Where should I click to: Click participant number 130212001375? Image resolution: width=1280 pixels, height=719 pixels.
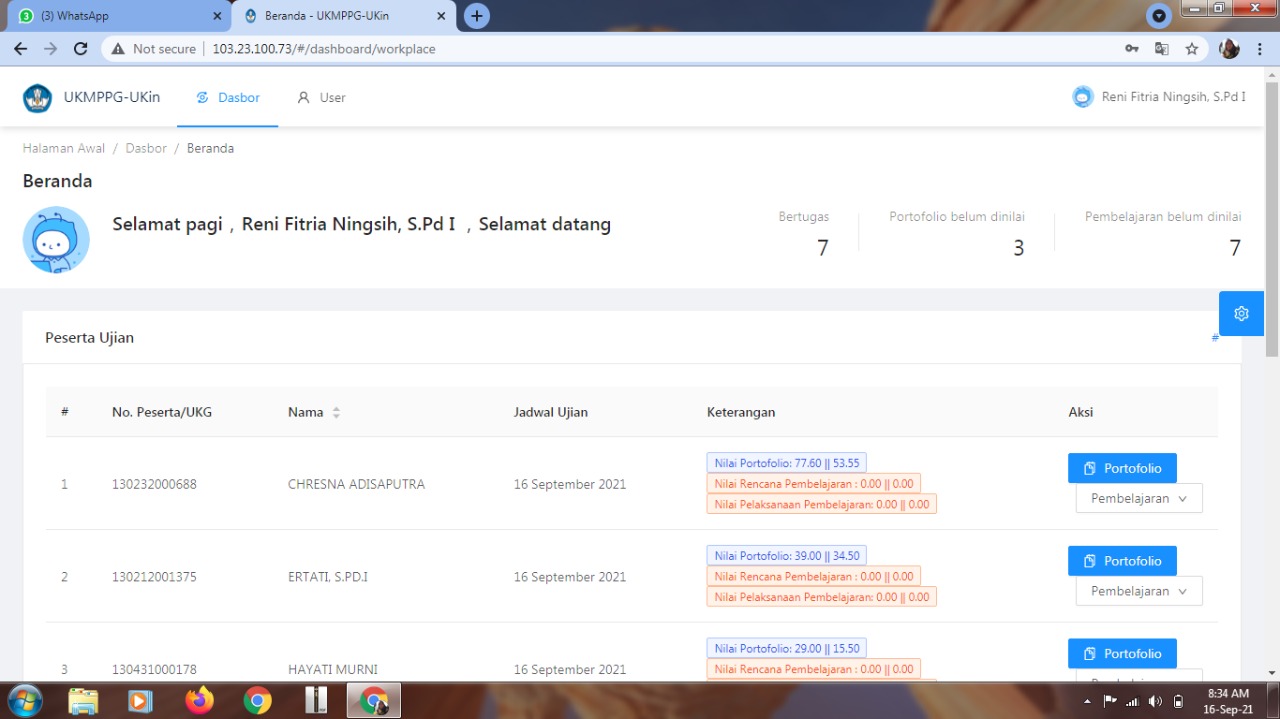coord(154,577)
